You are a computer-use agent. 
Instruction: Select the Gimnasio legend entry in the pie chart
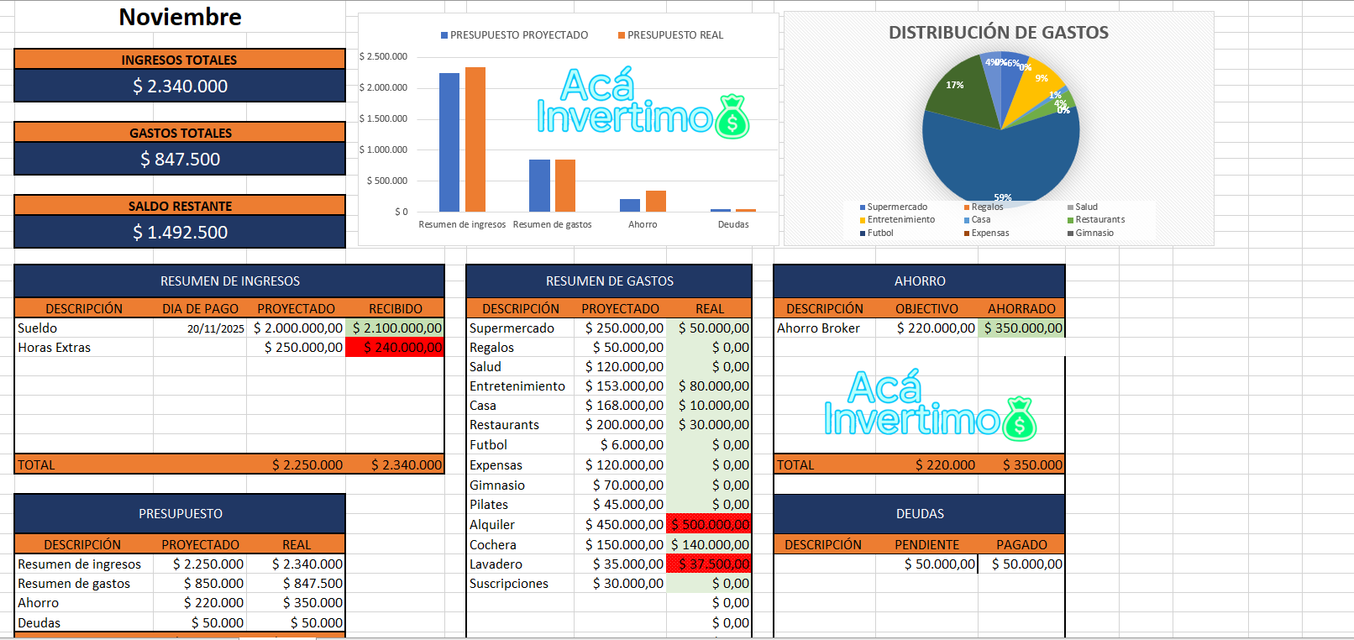(1094, 233)
